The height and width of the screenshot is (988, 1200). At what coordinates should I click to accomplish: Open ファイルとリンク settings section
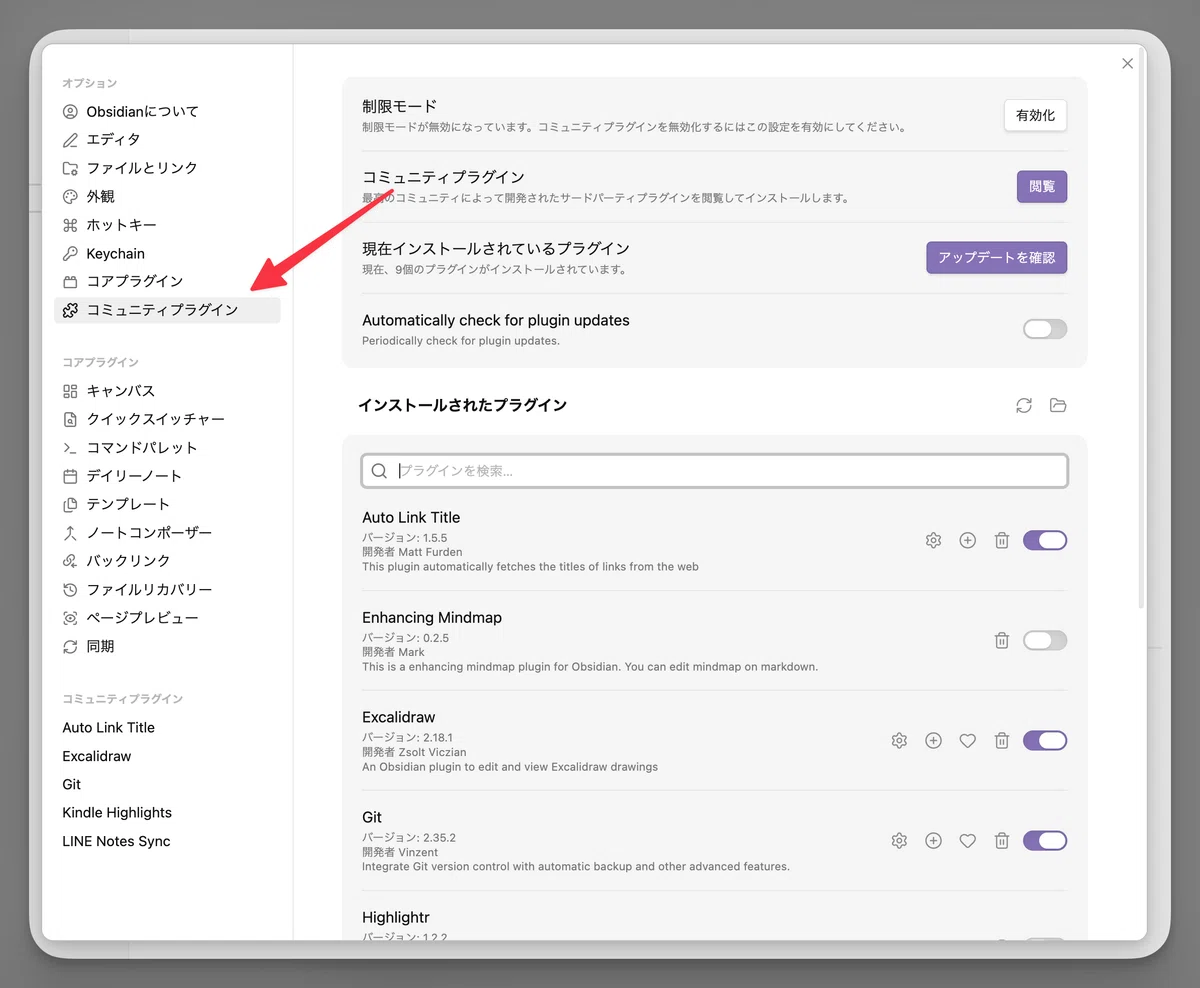167,168
